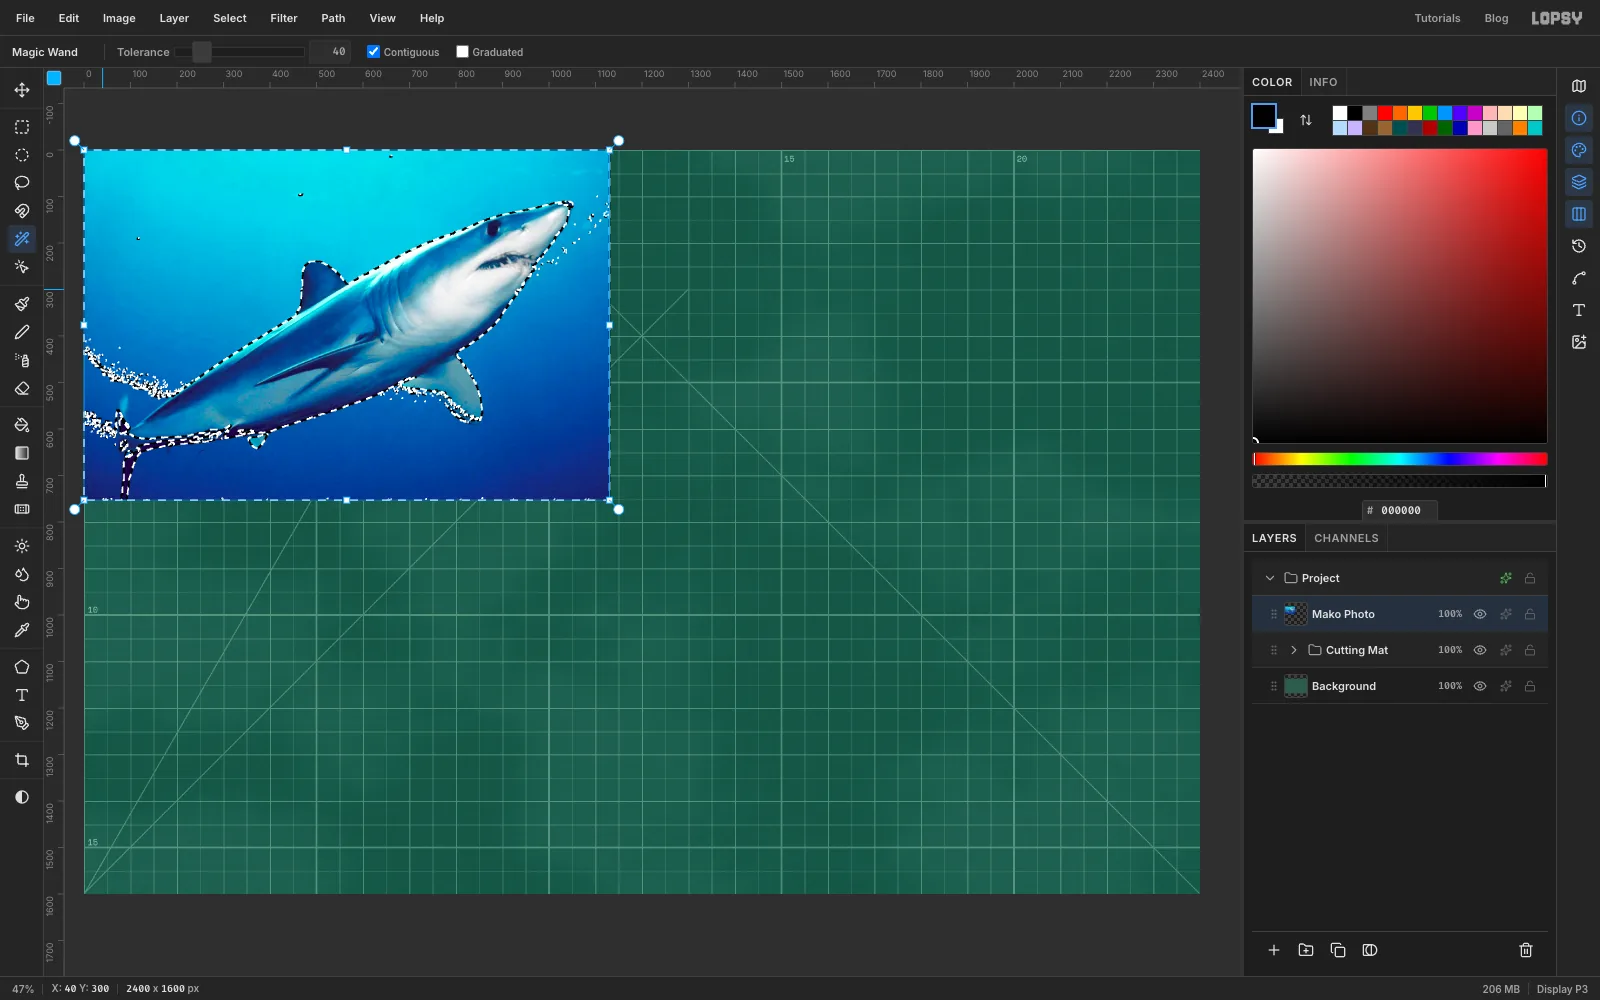The image size is (1600, 1000).
Task: Pick the red swatch in palette
Action: (x=1385, y=113)
